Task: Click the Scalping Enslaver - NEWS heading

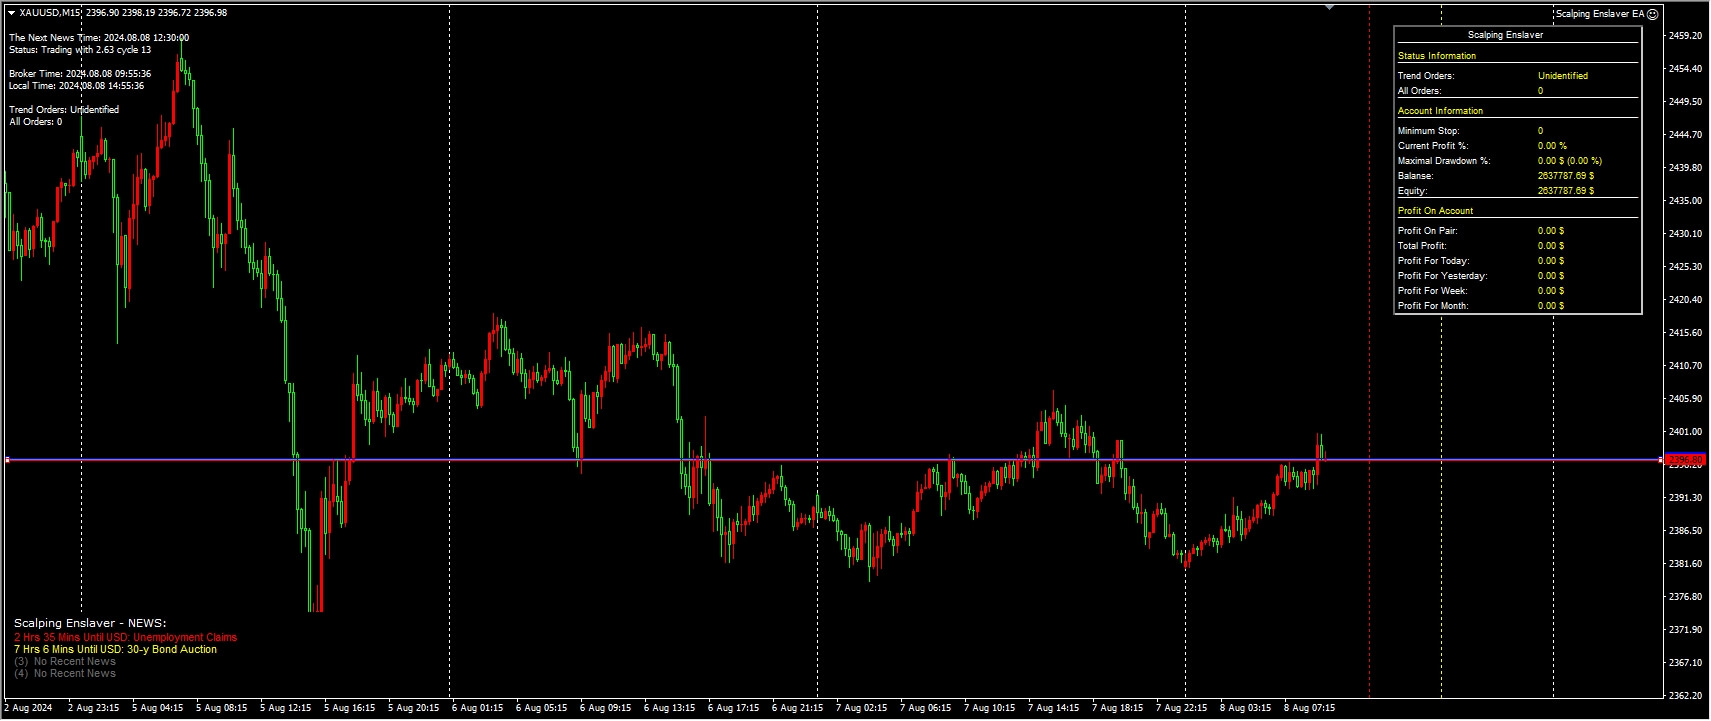Action: [90, 623]
